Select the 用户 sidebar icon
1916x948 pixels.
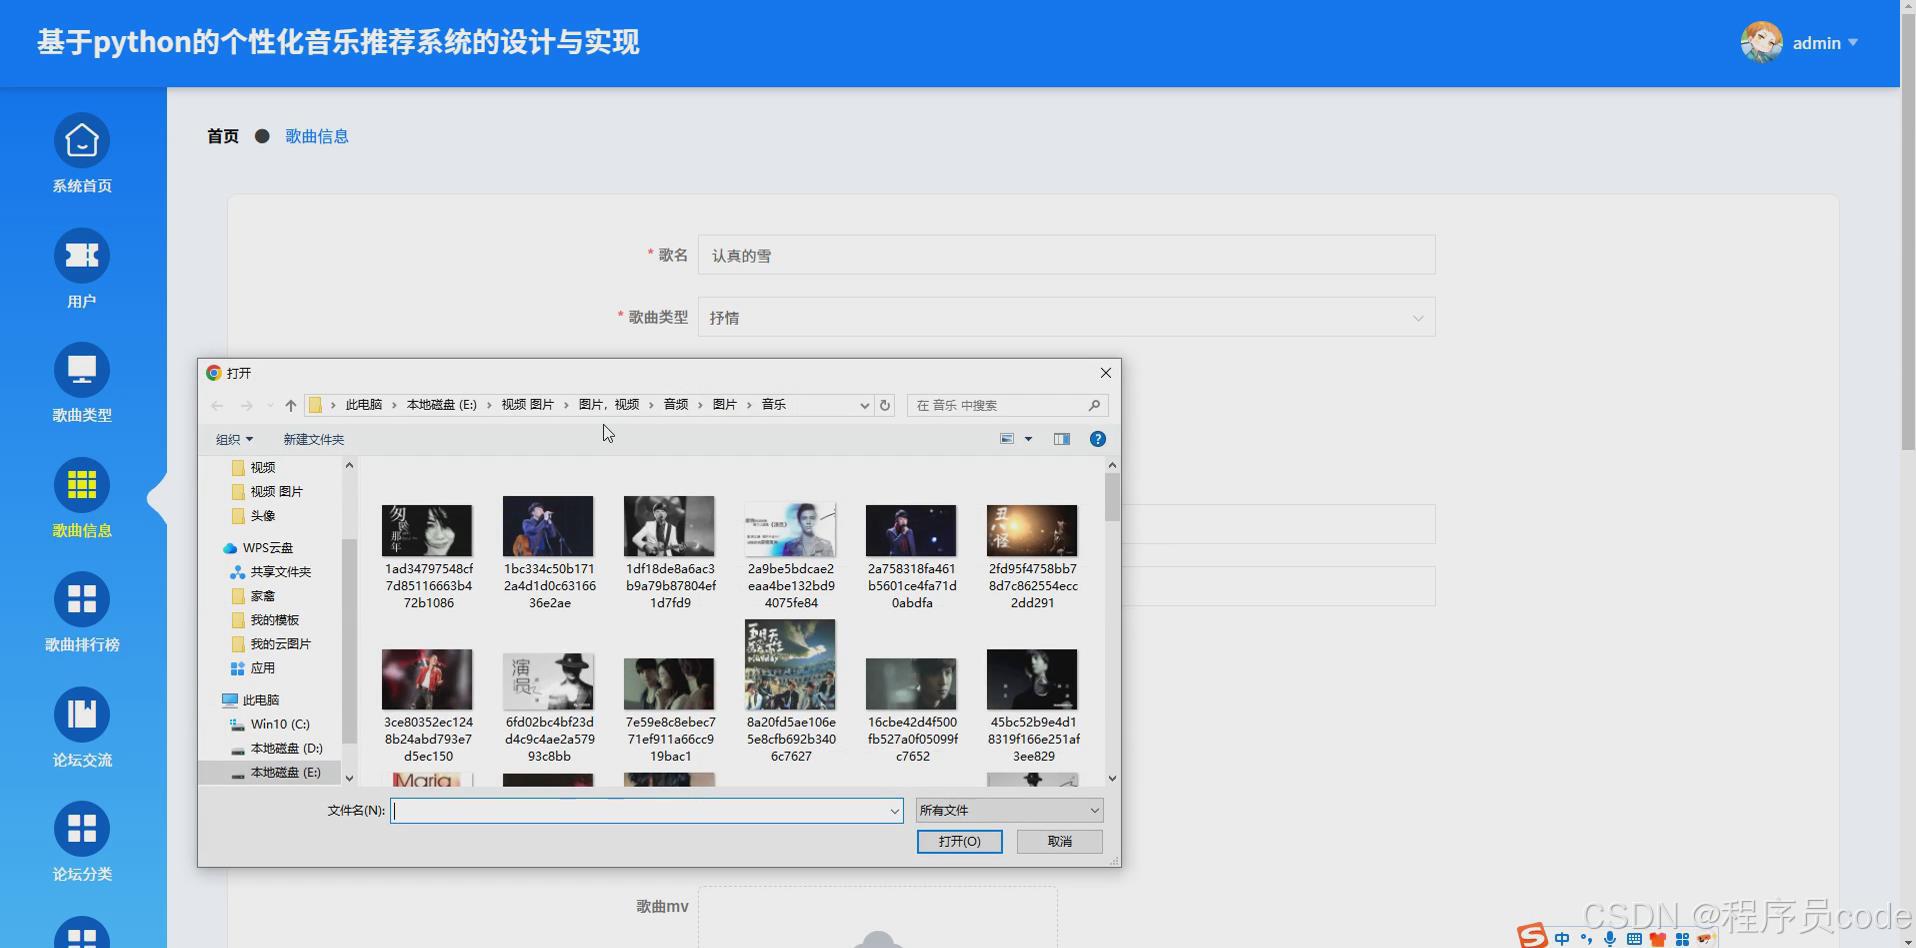coord(81,255)
